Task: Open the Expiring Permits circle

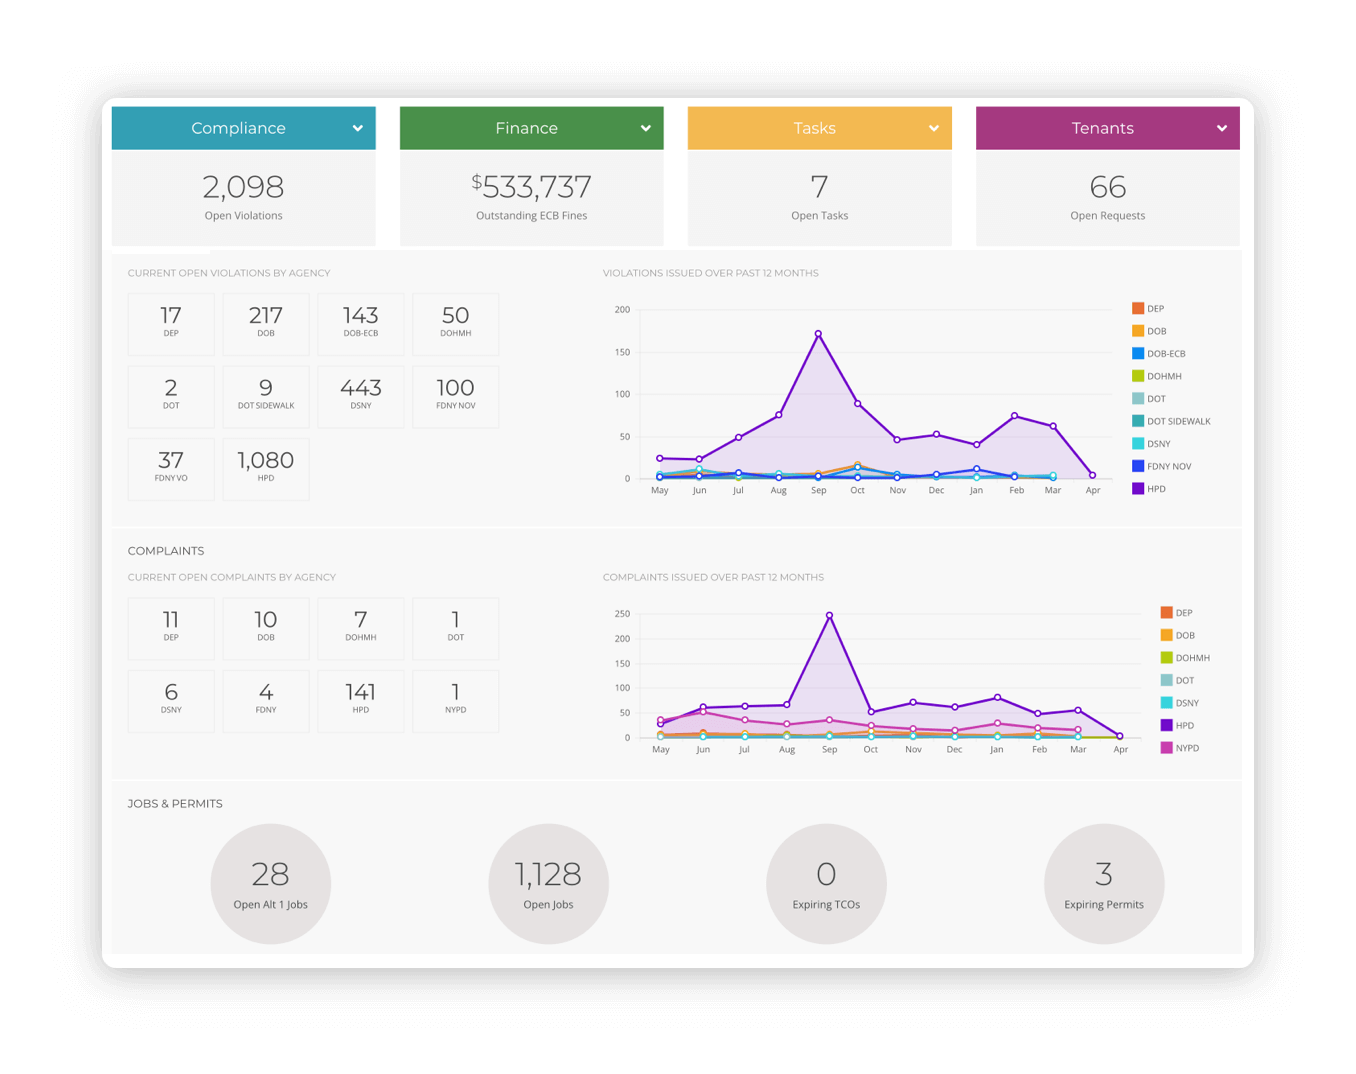Action: point(1104,884)
